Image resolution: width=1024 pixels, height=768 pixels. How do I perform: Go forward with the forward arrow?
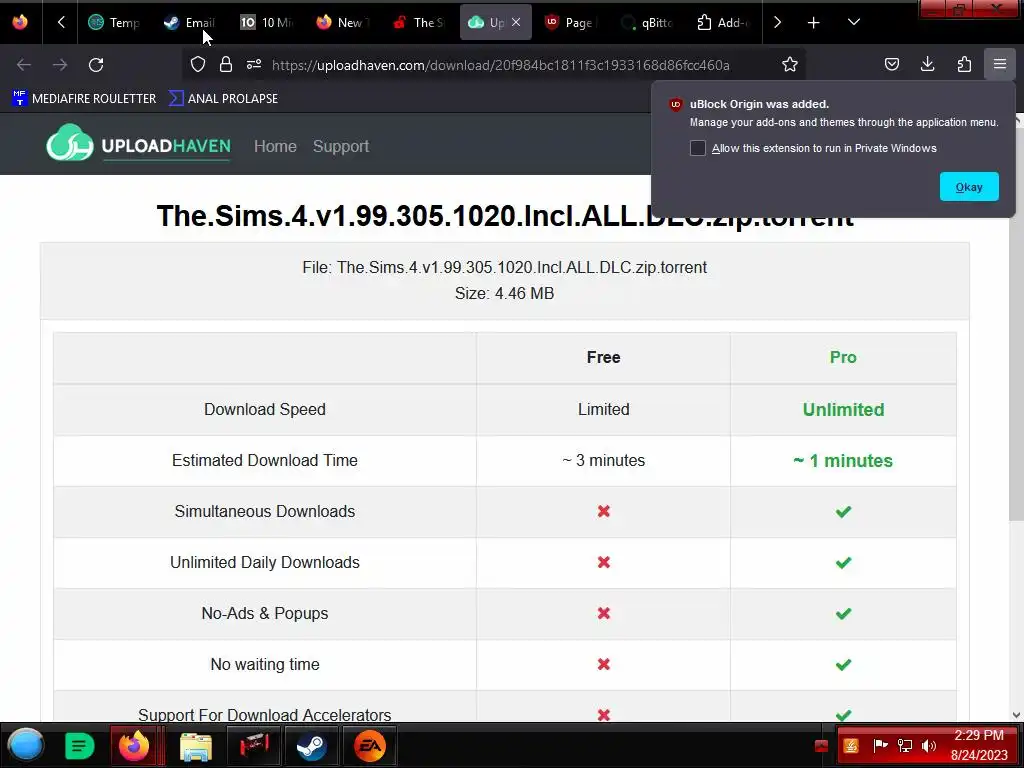point(59,65)
